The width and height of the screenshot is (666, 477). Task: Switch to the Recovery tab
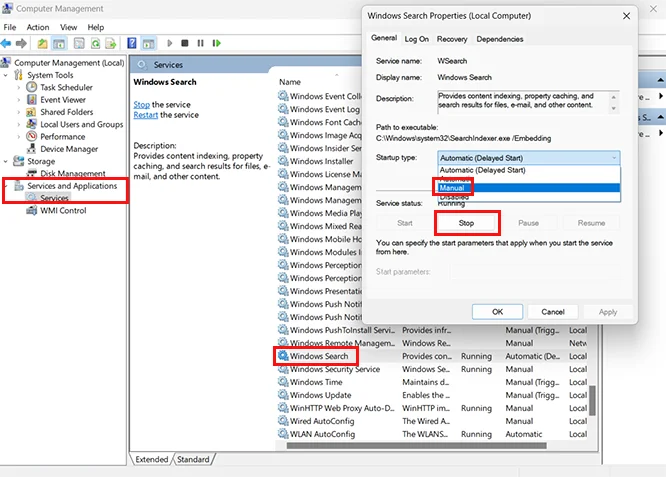tap(452, 39)
